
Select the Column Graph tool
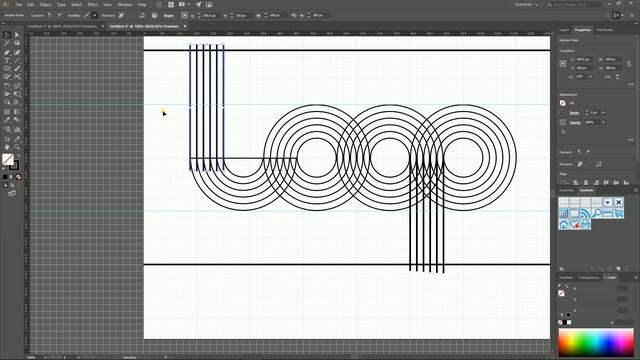tap(17, 130)
